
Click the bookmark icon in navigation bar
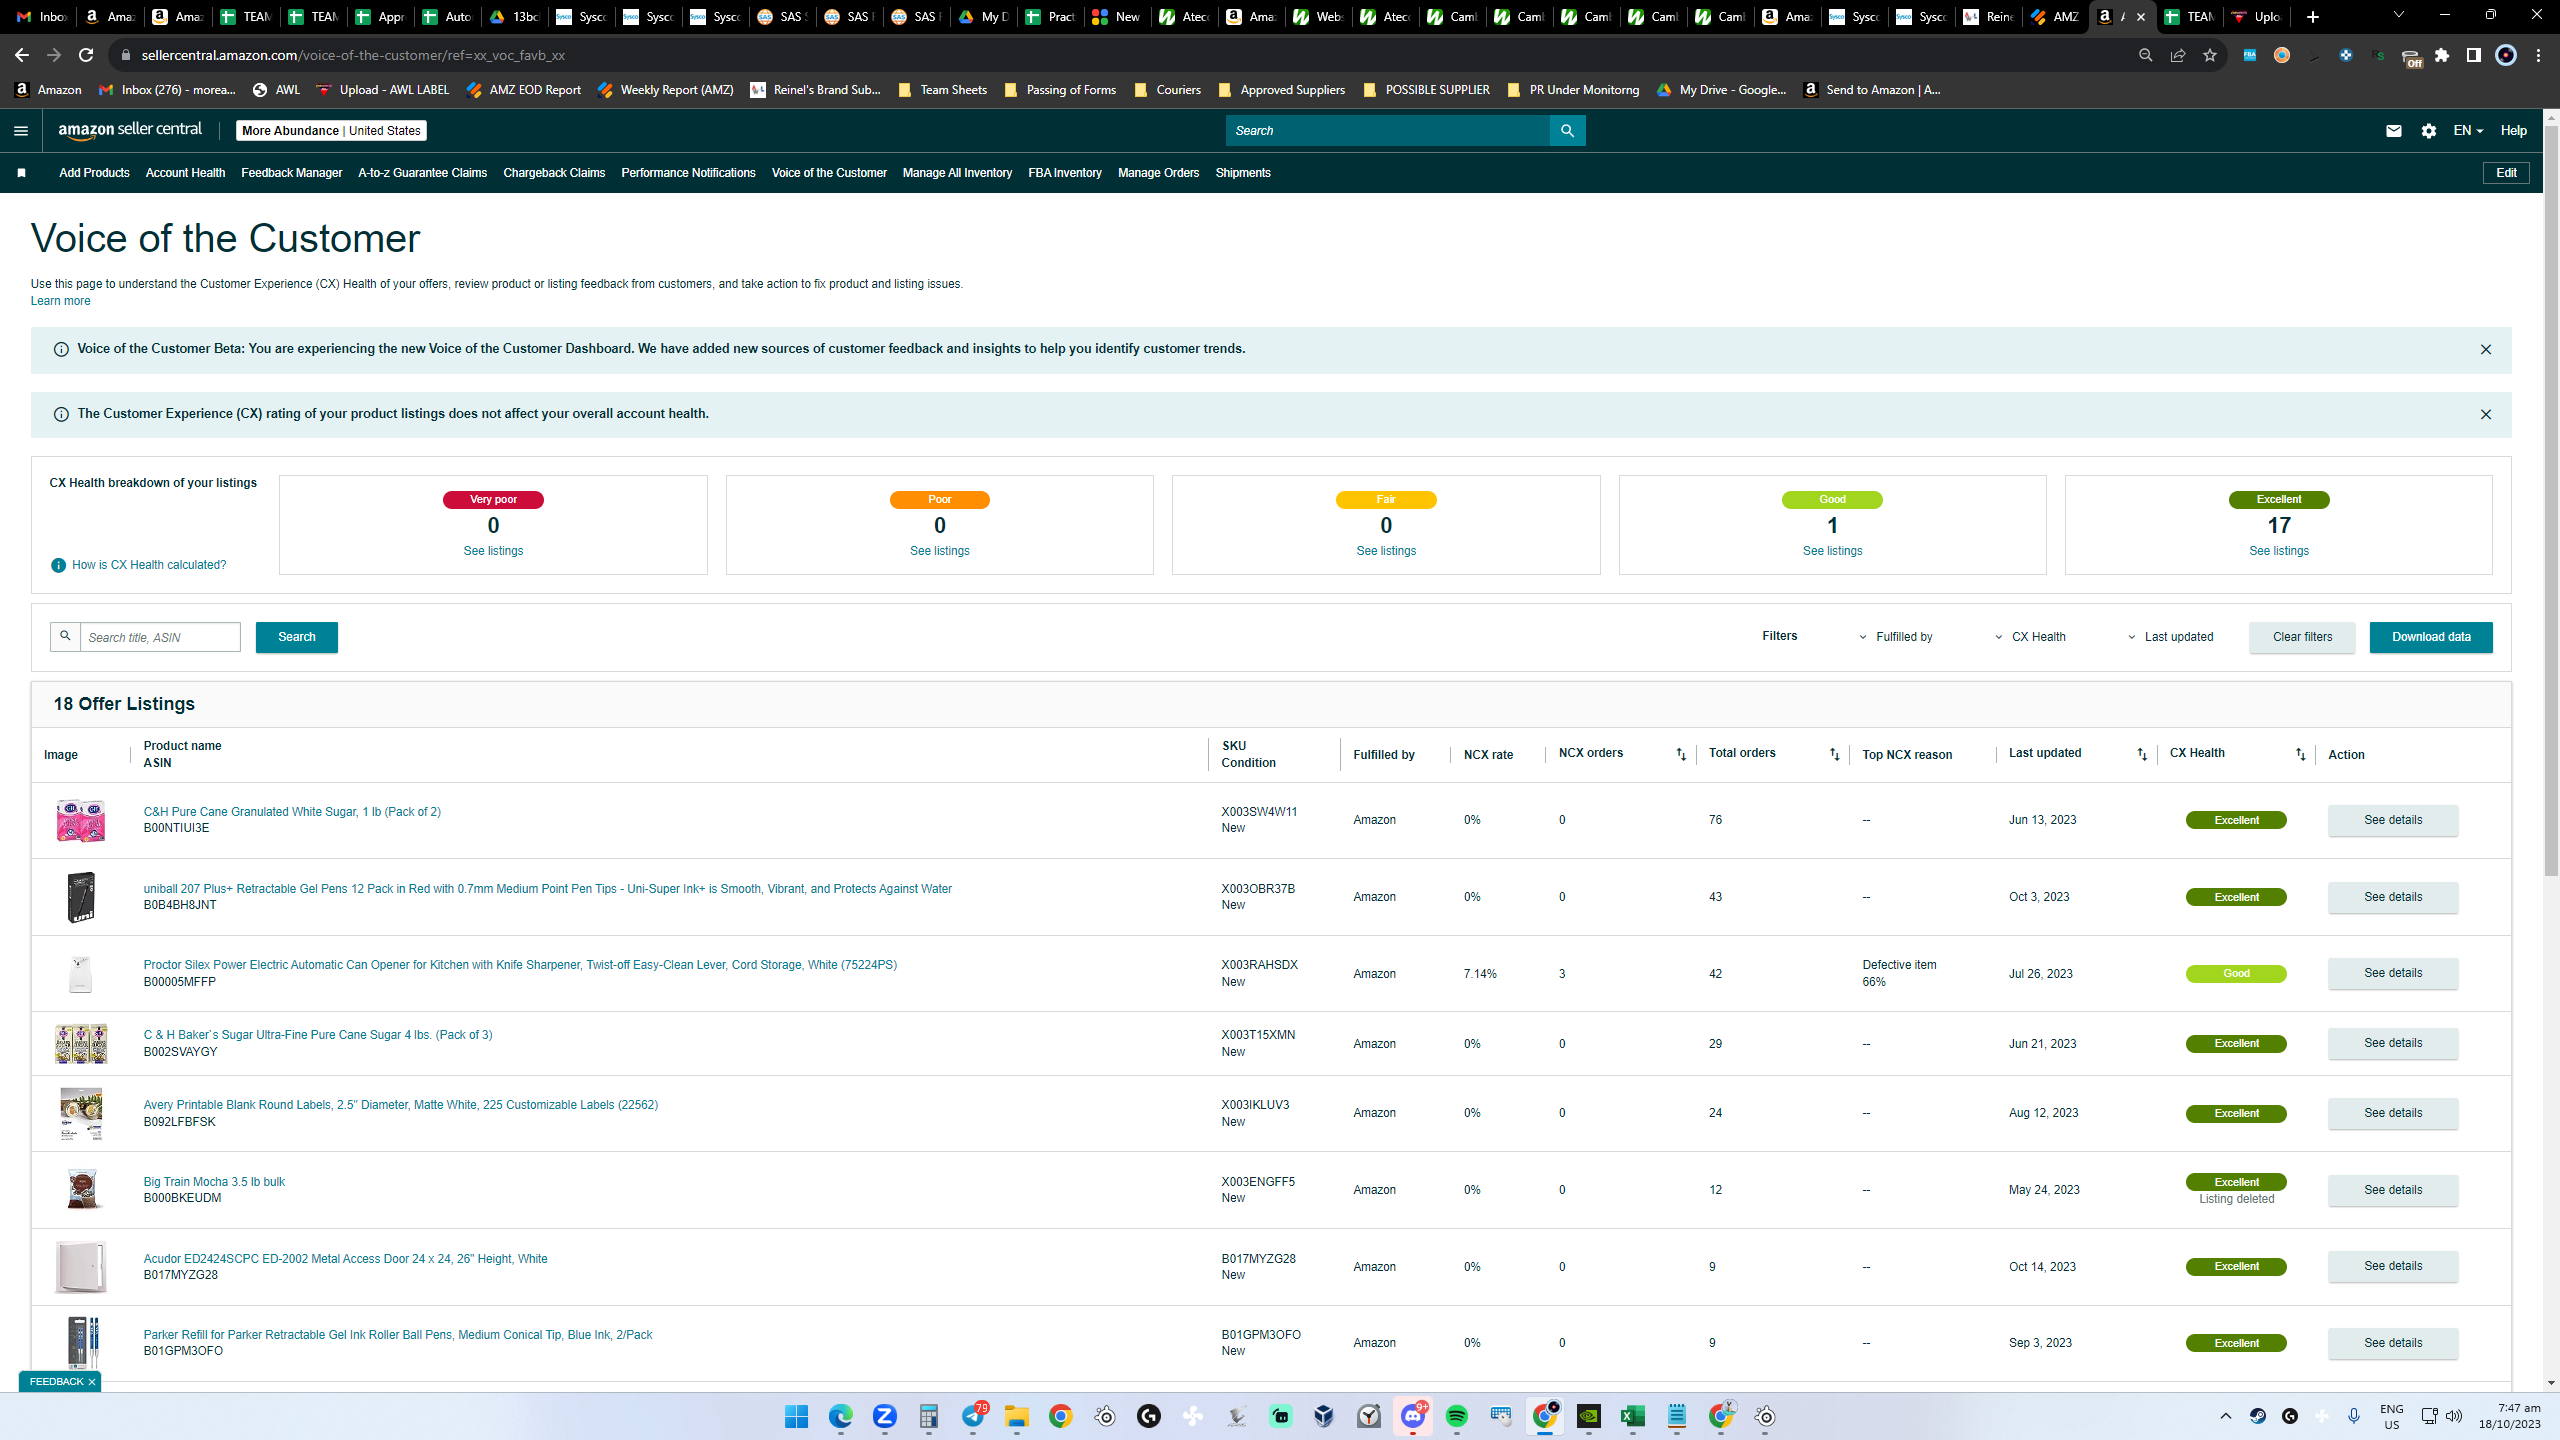(x=21, y=173)
